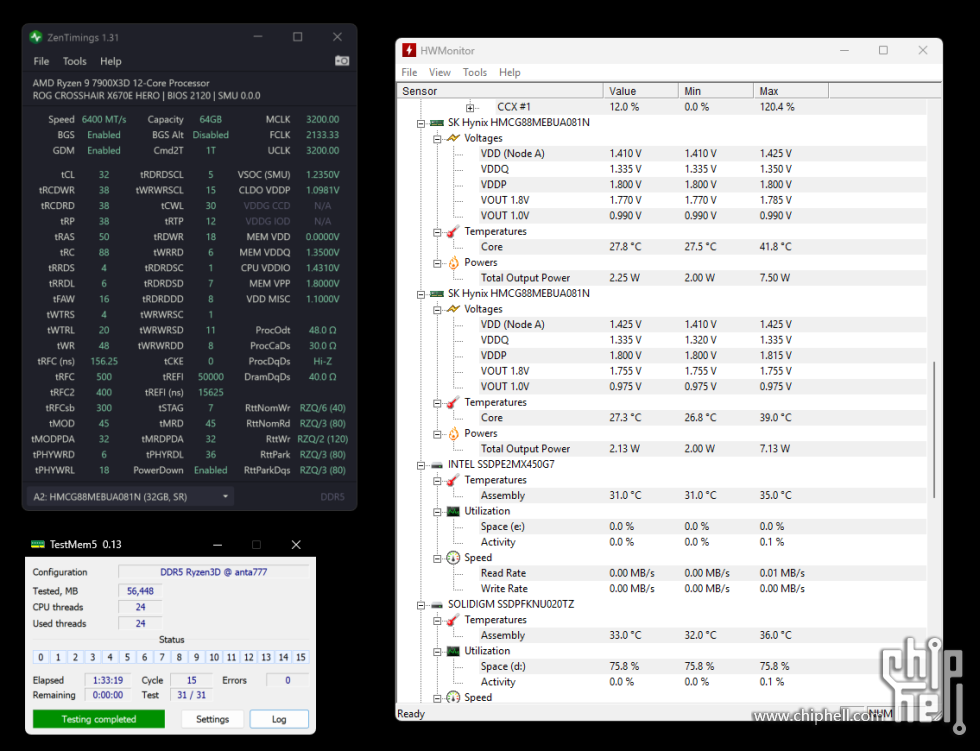Expand the CCX #1 node
Viewport: 980px width, 751px height.
click(x=470, y=107)
